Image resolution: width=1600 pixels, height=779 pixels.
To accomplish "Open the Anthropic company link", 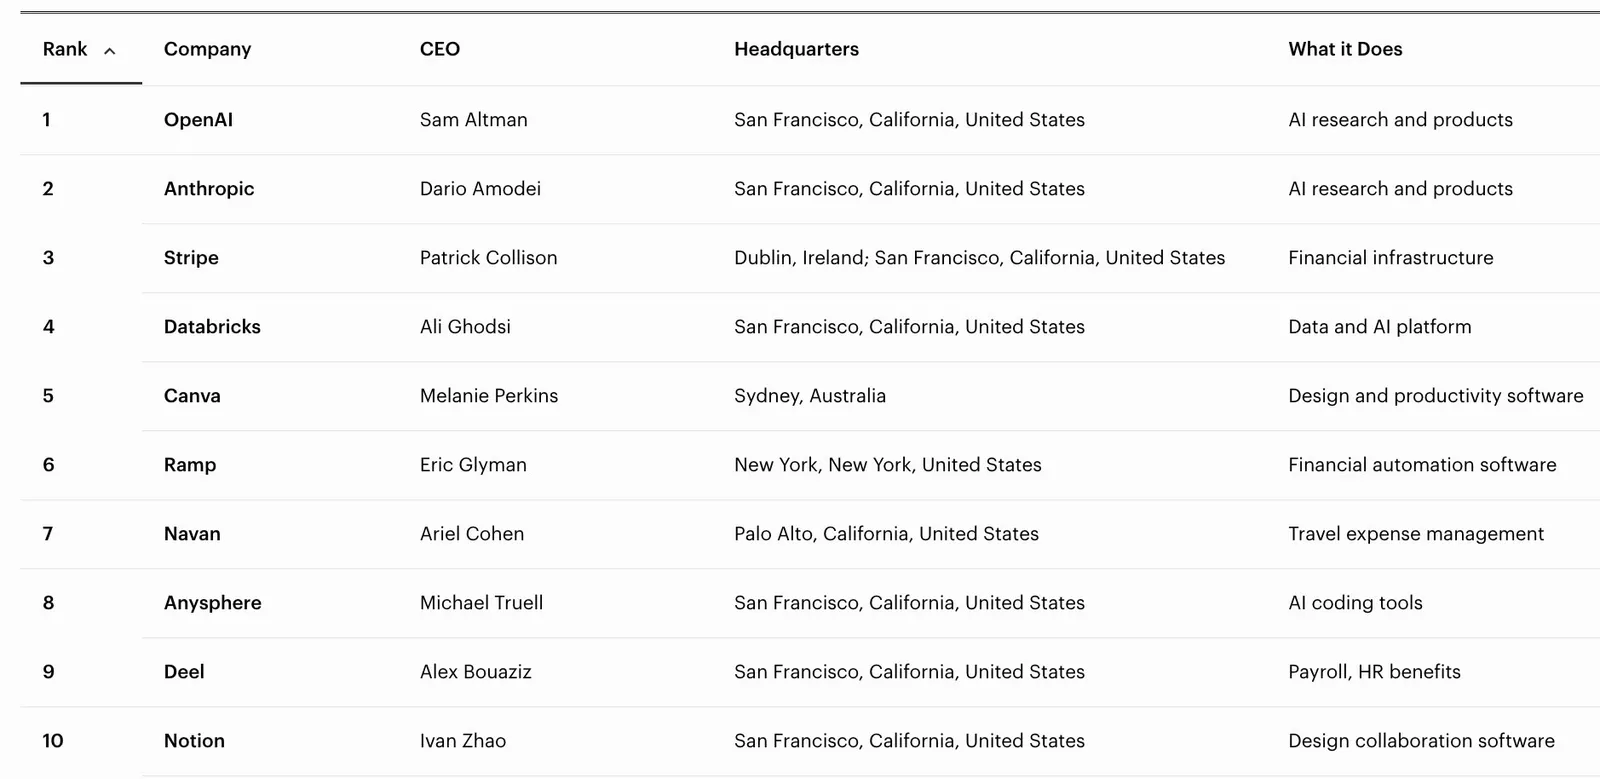I will (x=209, y=189).
